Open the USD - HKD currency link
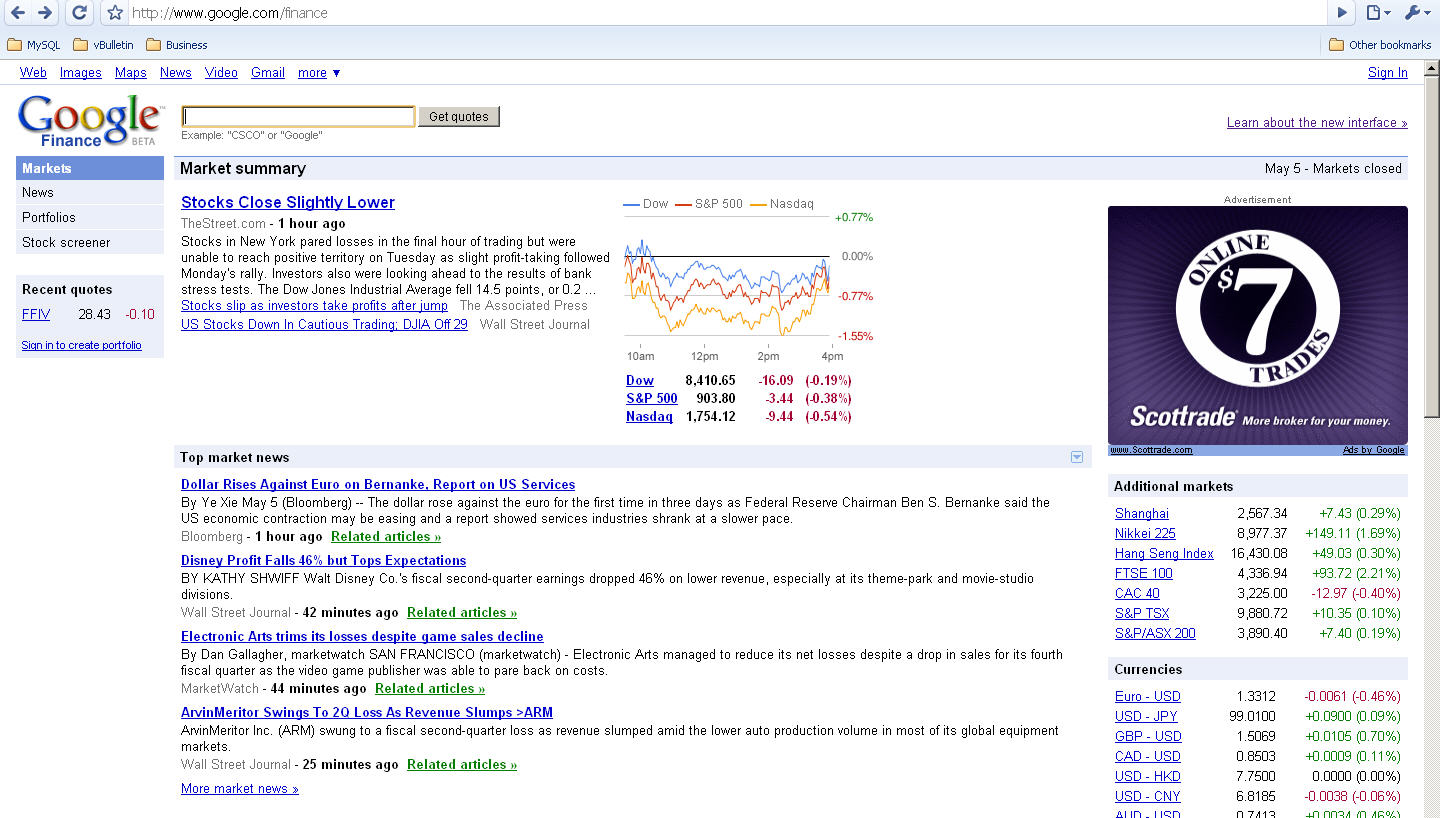1440x818 pixels. point(1148,777)
